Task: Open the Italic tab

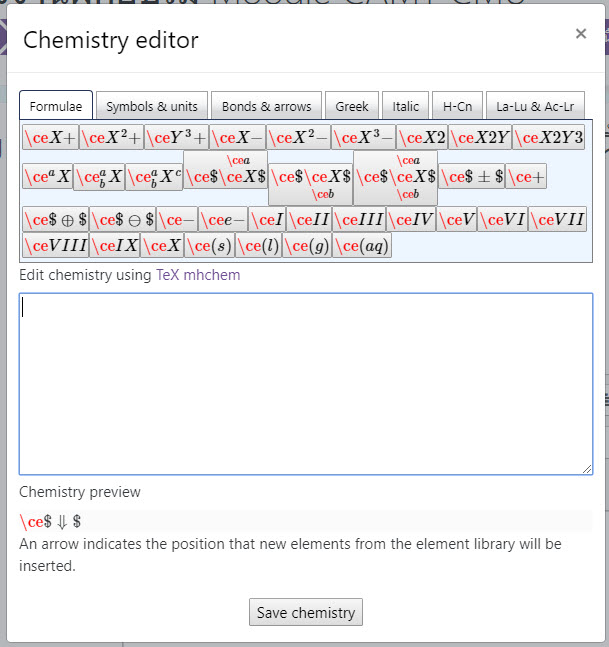Action: 406,106
